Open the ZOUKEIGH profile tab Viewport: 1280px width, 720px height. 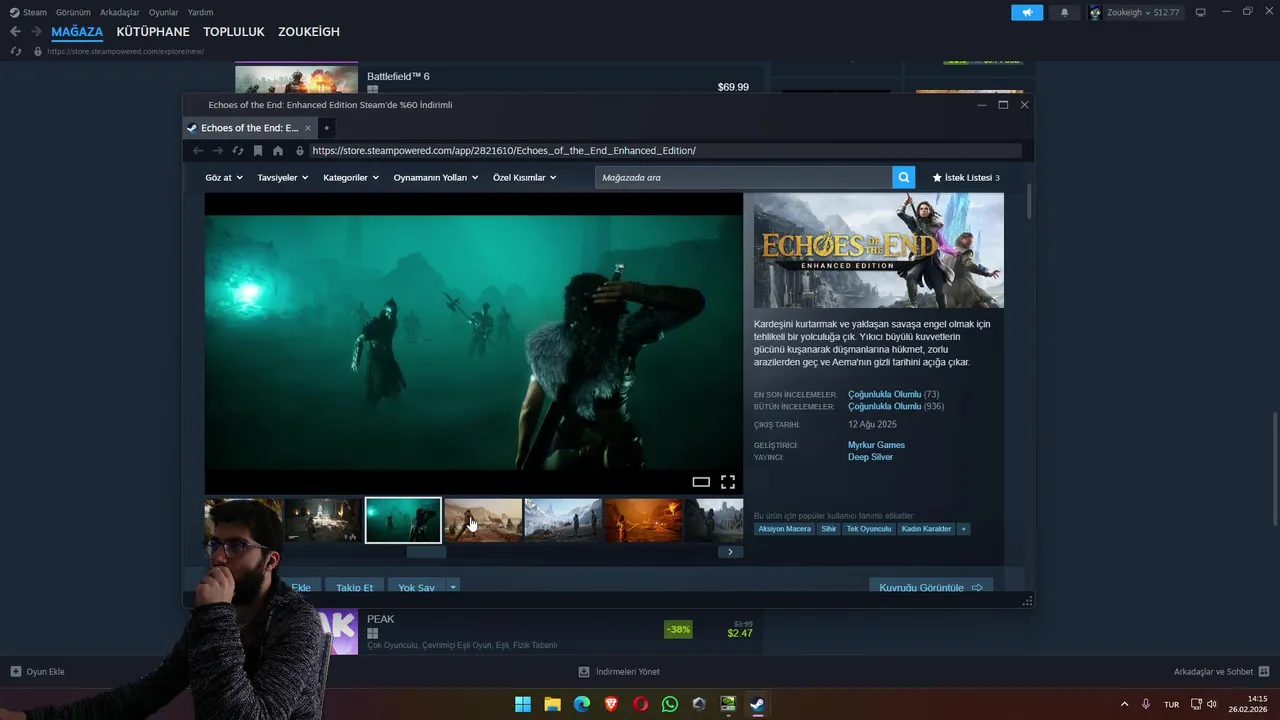[309, 32]
